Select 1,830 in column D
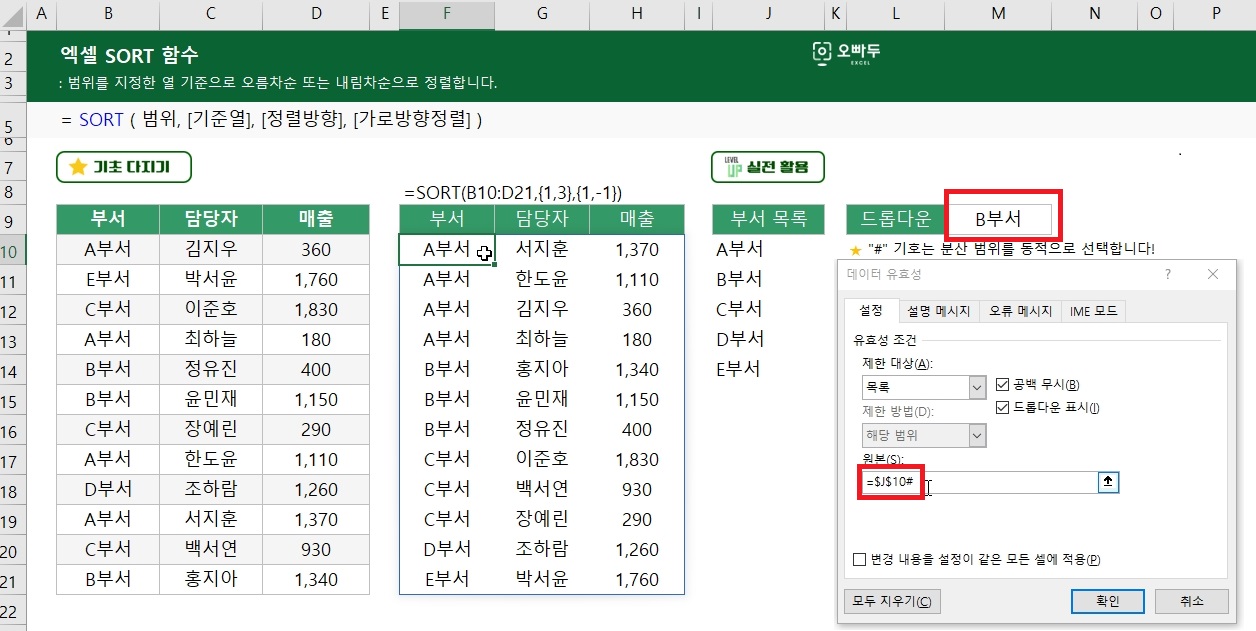This screenshot has height=631, width=1256. [316, 309]
